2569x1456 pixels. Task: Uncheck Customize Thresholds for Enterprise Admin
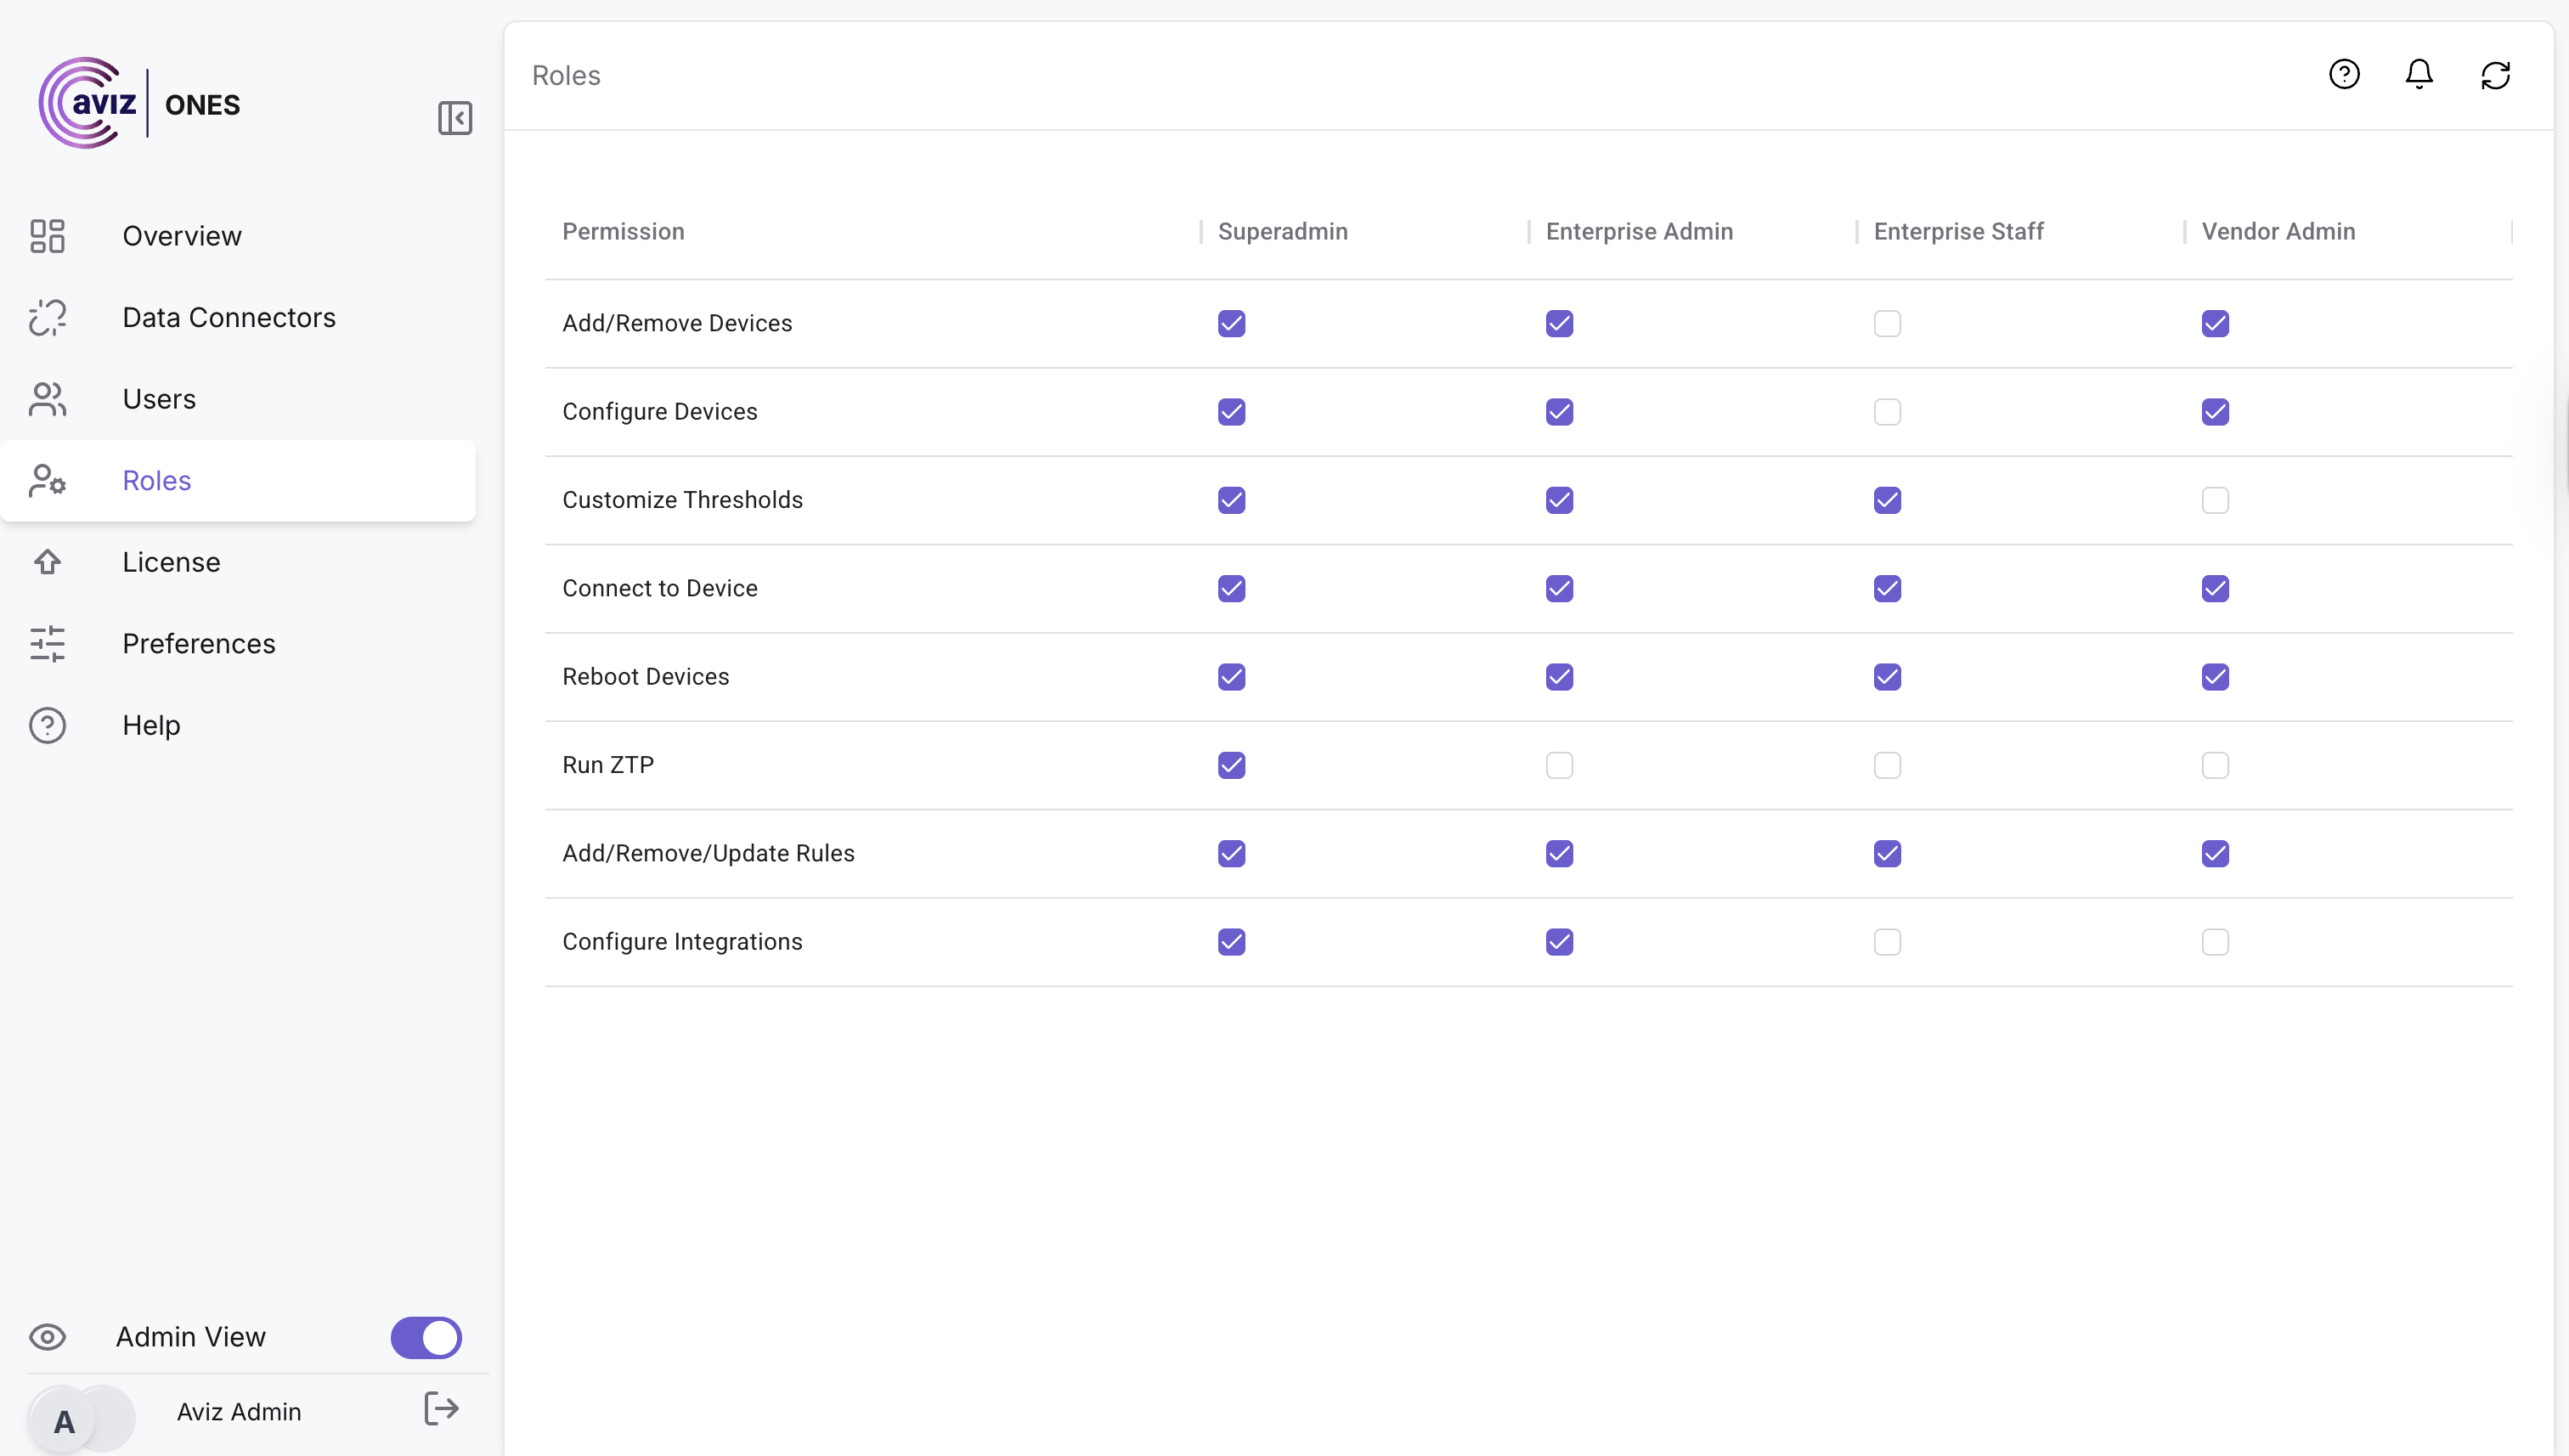[x=1559, y=500]
